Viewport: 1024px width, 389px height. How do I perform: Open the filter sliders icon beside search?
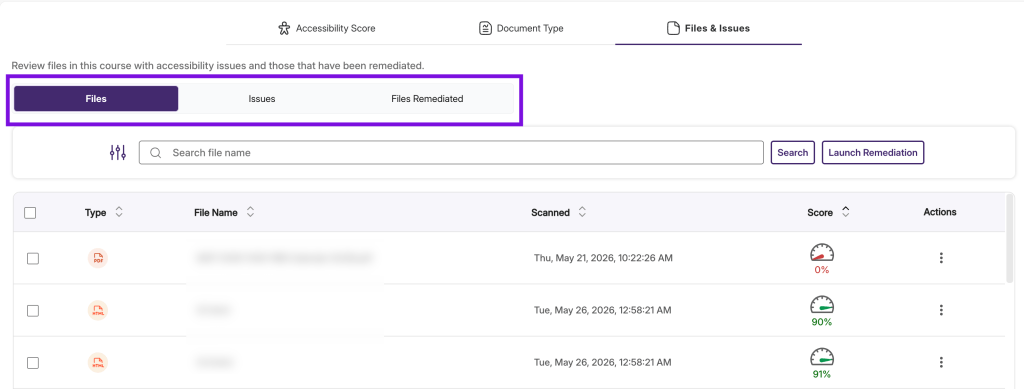pos(118,153)
